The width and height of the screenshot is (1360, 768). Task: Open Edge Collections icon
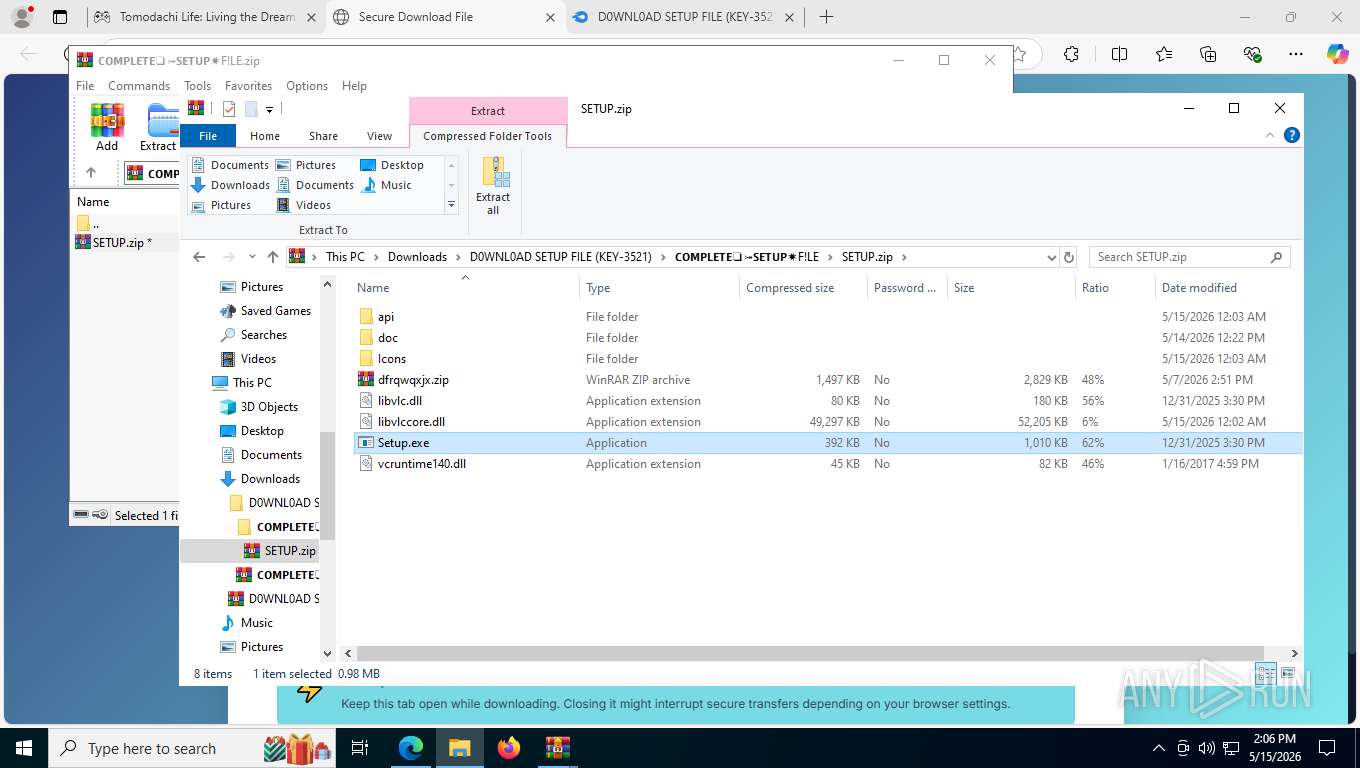1208,54
